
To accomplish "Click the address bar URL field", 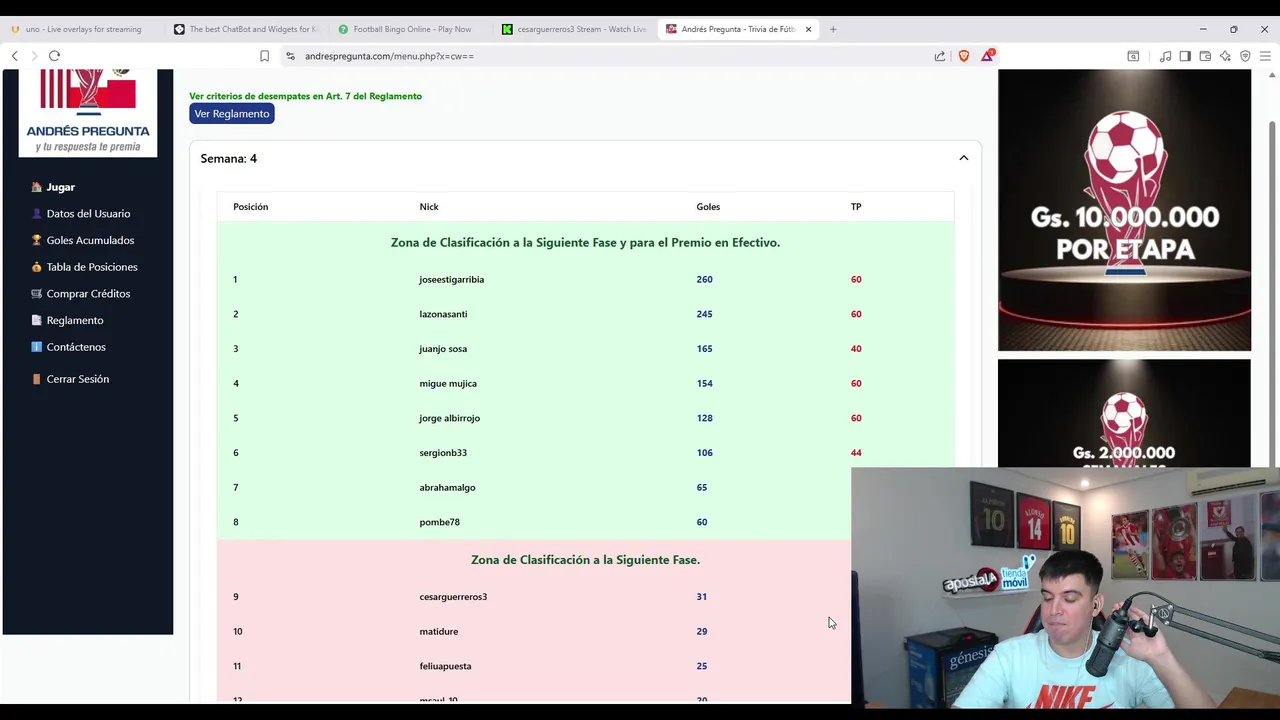I will [600, 56].
